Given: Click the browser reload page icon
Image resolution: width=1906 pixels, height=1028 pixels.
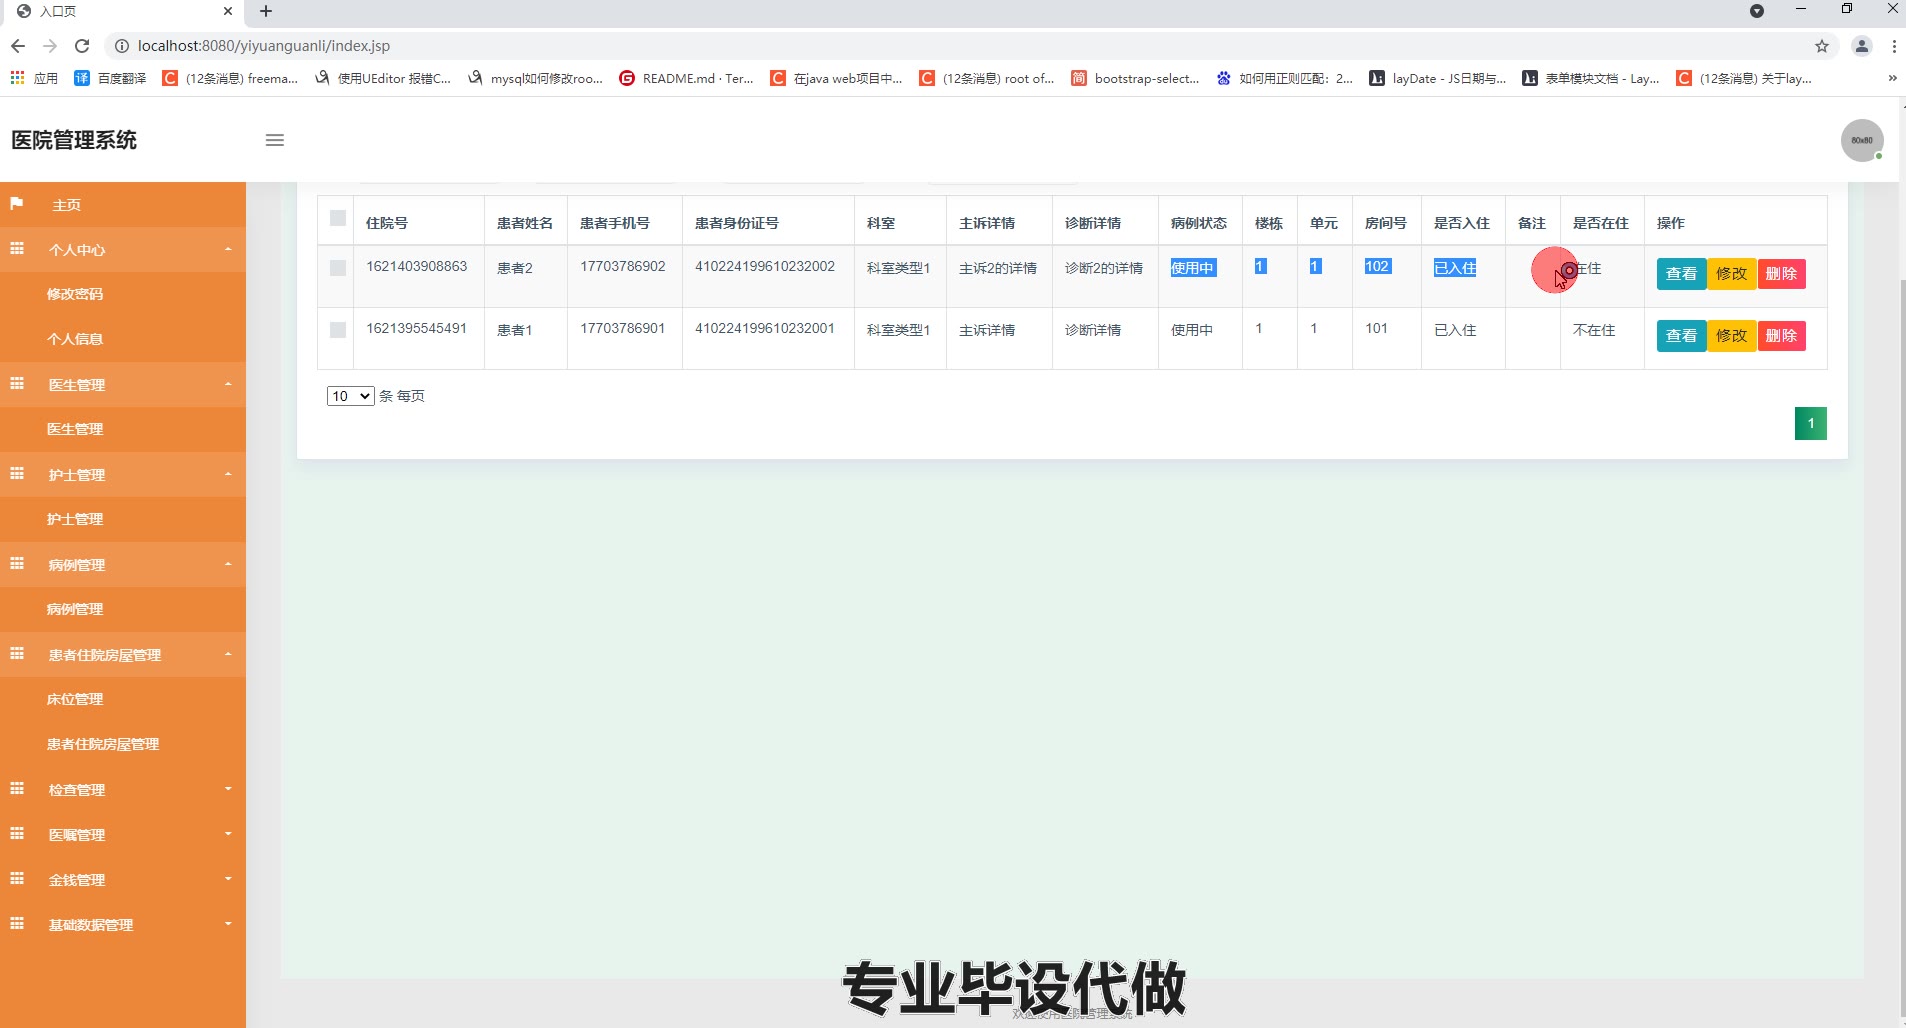Looking at the screenshot, I should pyautogui.click(x=82, y=46).
